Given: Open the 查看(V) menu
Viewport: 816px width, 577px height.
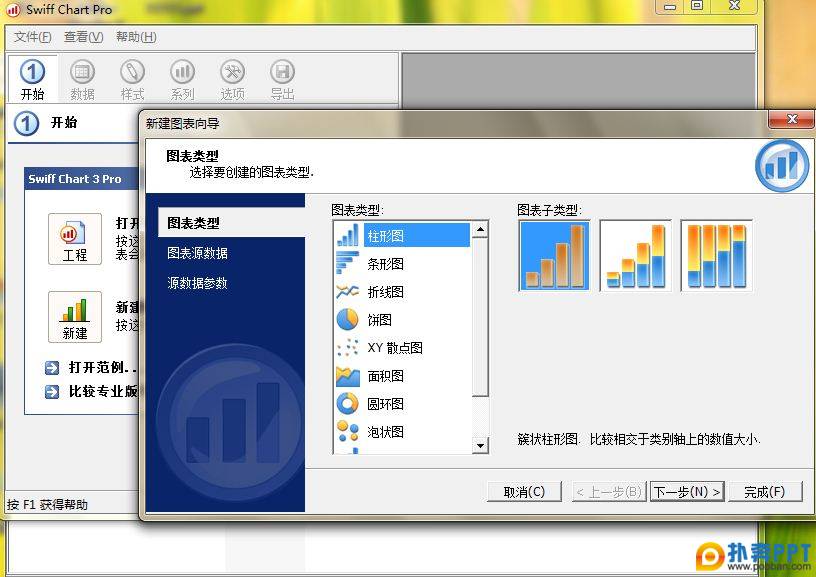Looking at the screenshot, I should coord(83,37).
